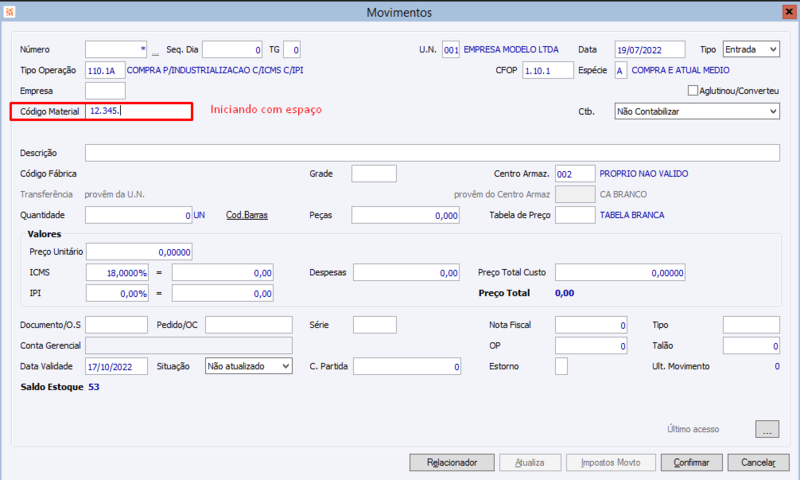Click the Ult. Movimento value
This screenshot has width=800, height=480.
(x=777, y=366)
